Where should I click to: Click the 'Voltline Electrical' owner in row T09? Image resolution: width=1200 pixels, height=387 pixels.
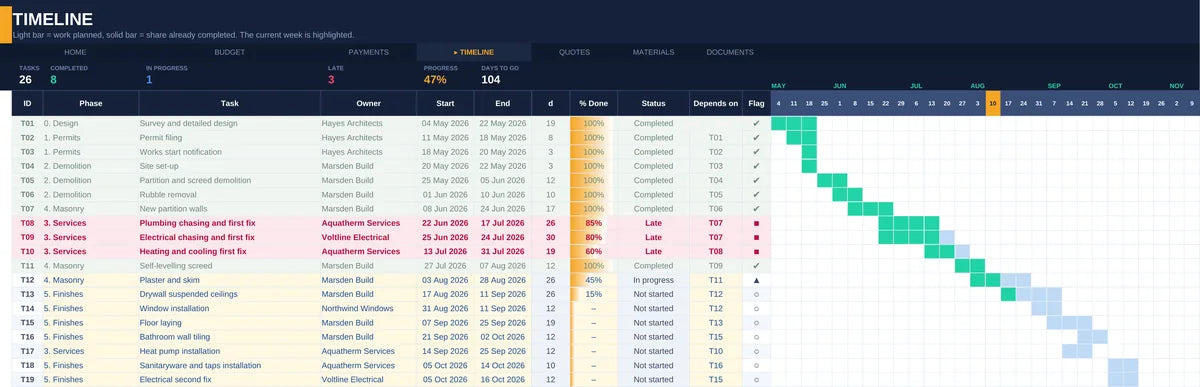coord(368,237)
